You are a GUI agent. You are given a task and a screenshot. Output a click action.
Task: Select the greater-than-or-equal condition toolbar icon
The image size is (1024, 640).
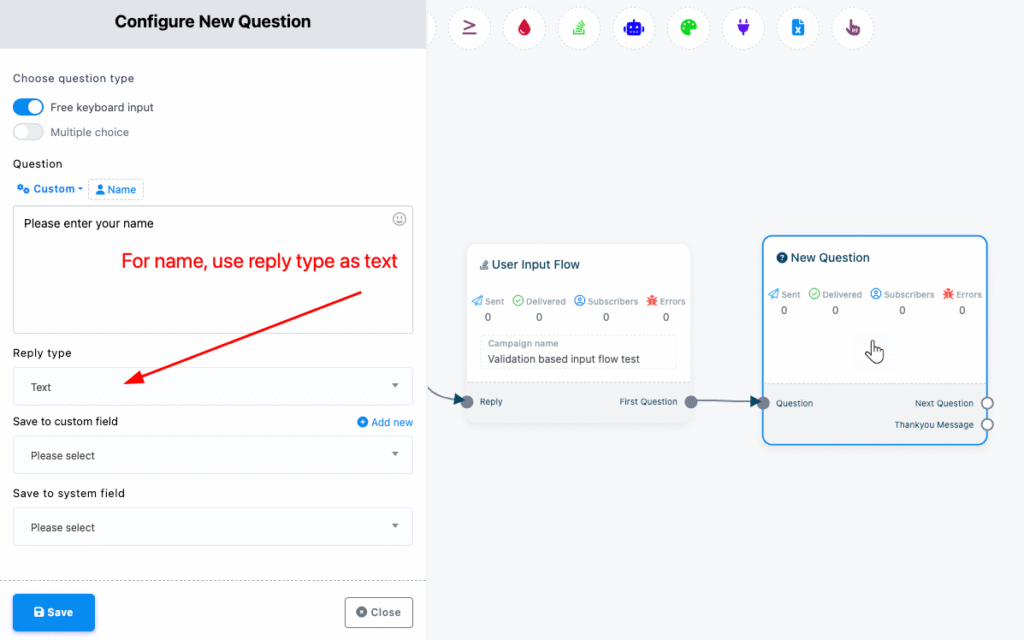469,28
